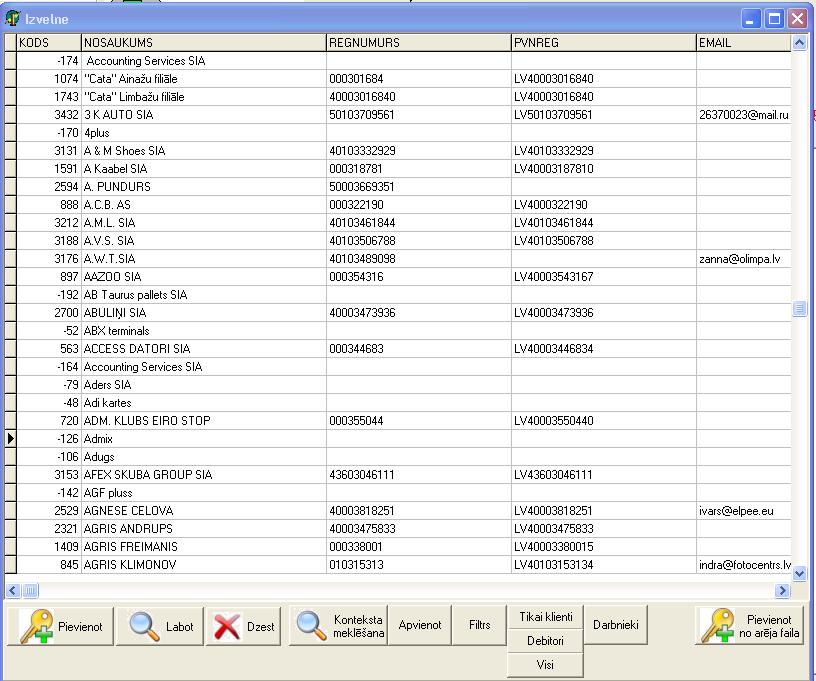Viewport: 816px width, 681px height.
Task: Click email indra@fotocentrs.lv
Action: coord(745,565)
